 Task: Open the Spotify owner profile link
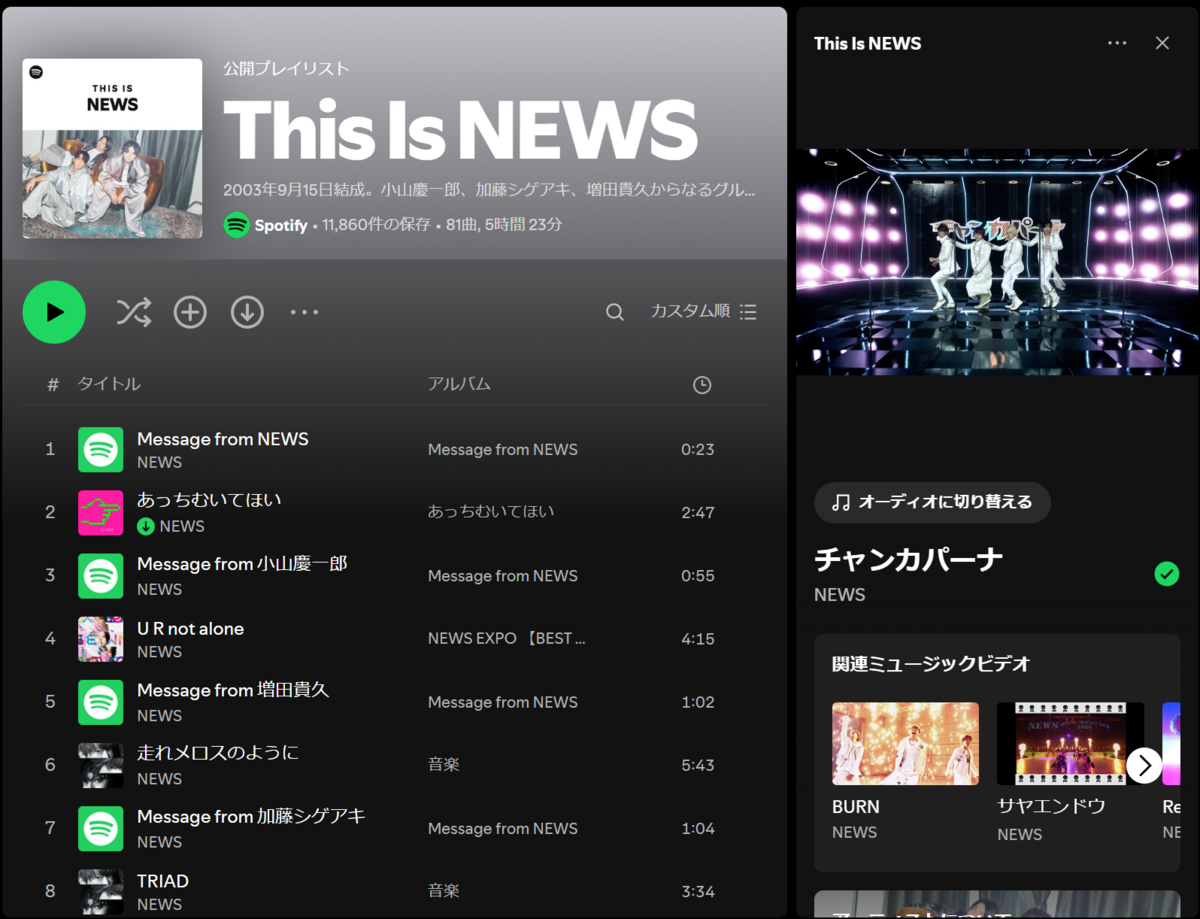pos(281,225)
